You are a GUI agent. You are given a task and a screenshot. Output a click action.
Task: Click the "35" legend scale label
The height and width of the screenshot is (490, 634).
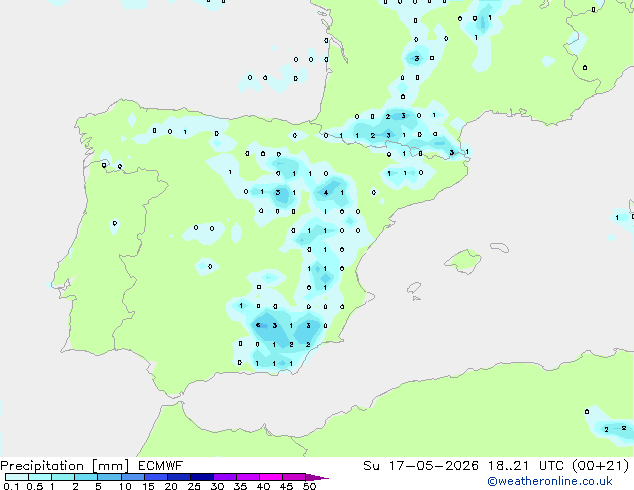tap(240, 486)
